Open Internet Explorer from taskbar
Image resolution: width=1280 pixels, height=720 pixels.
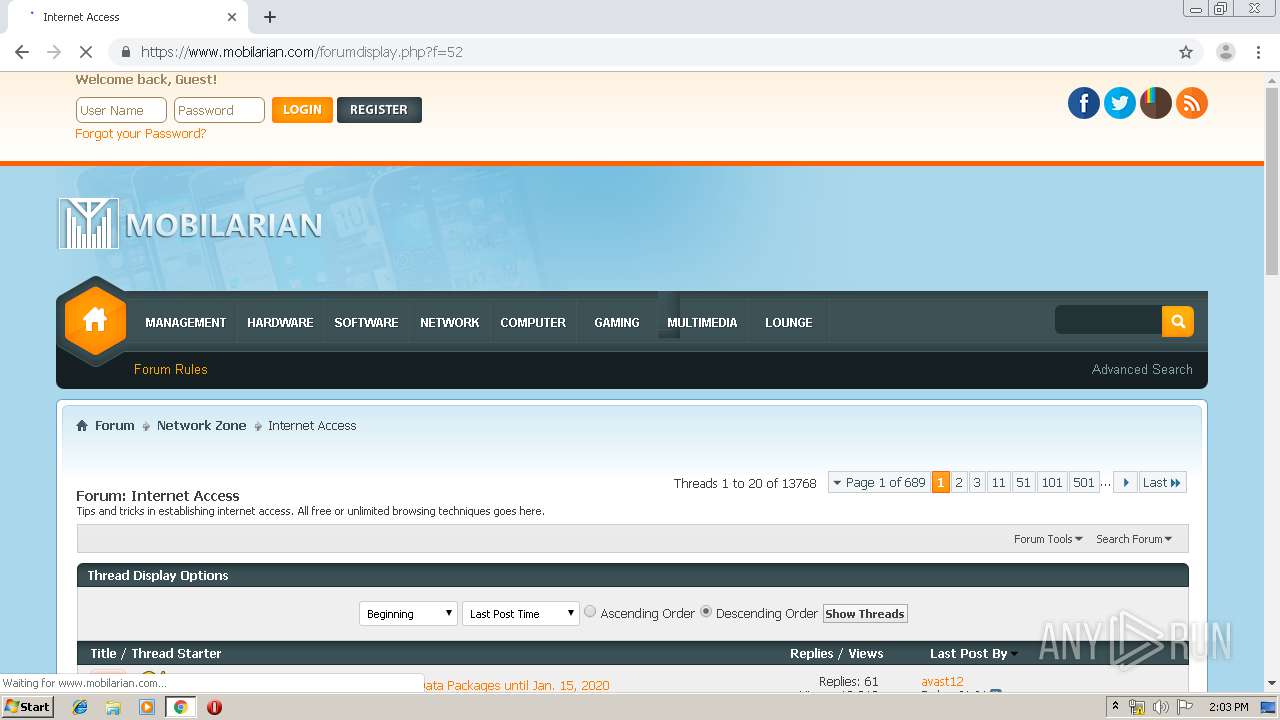(81, 707)
